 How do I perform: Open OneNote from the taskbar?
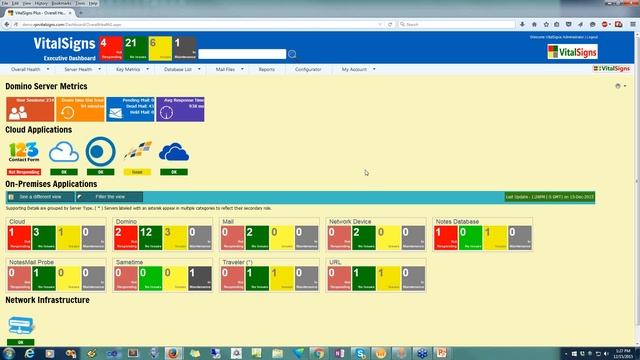339,353
